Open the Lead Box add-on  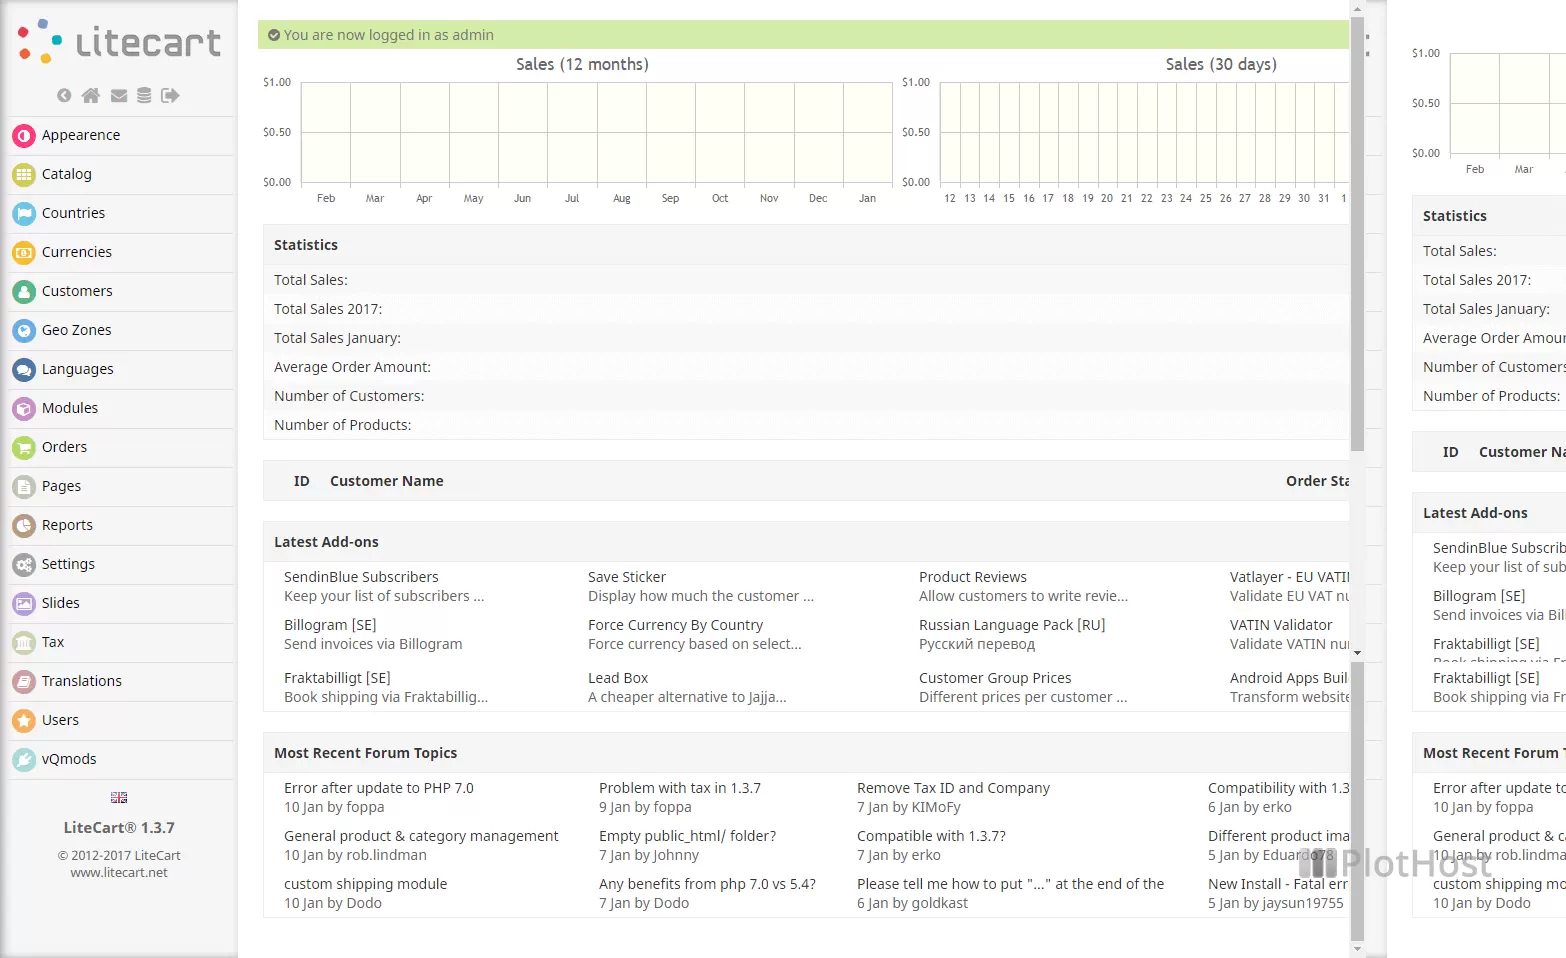coord(618,678)
